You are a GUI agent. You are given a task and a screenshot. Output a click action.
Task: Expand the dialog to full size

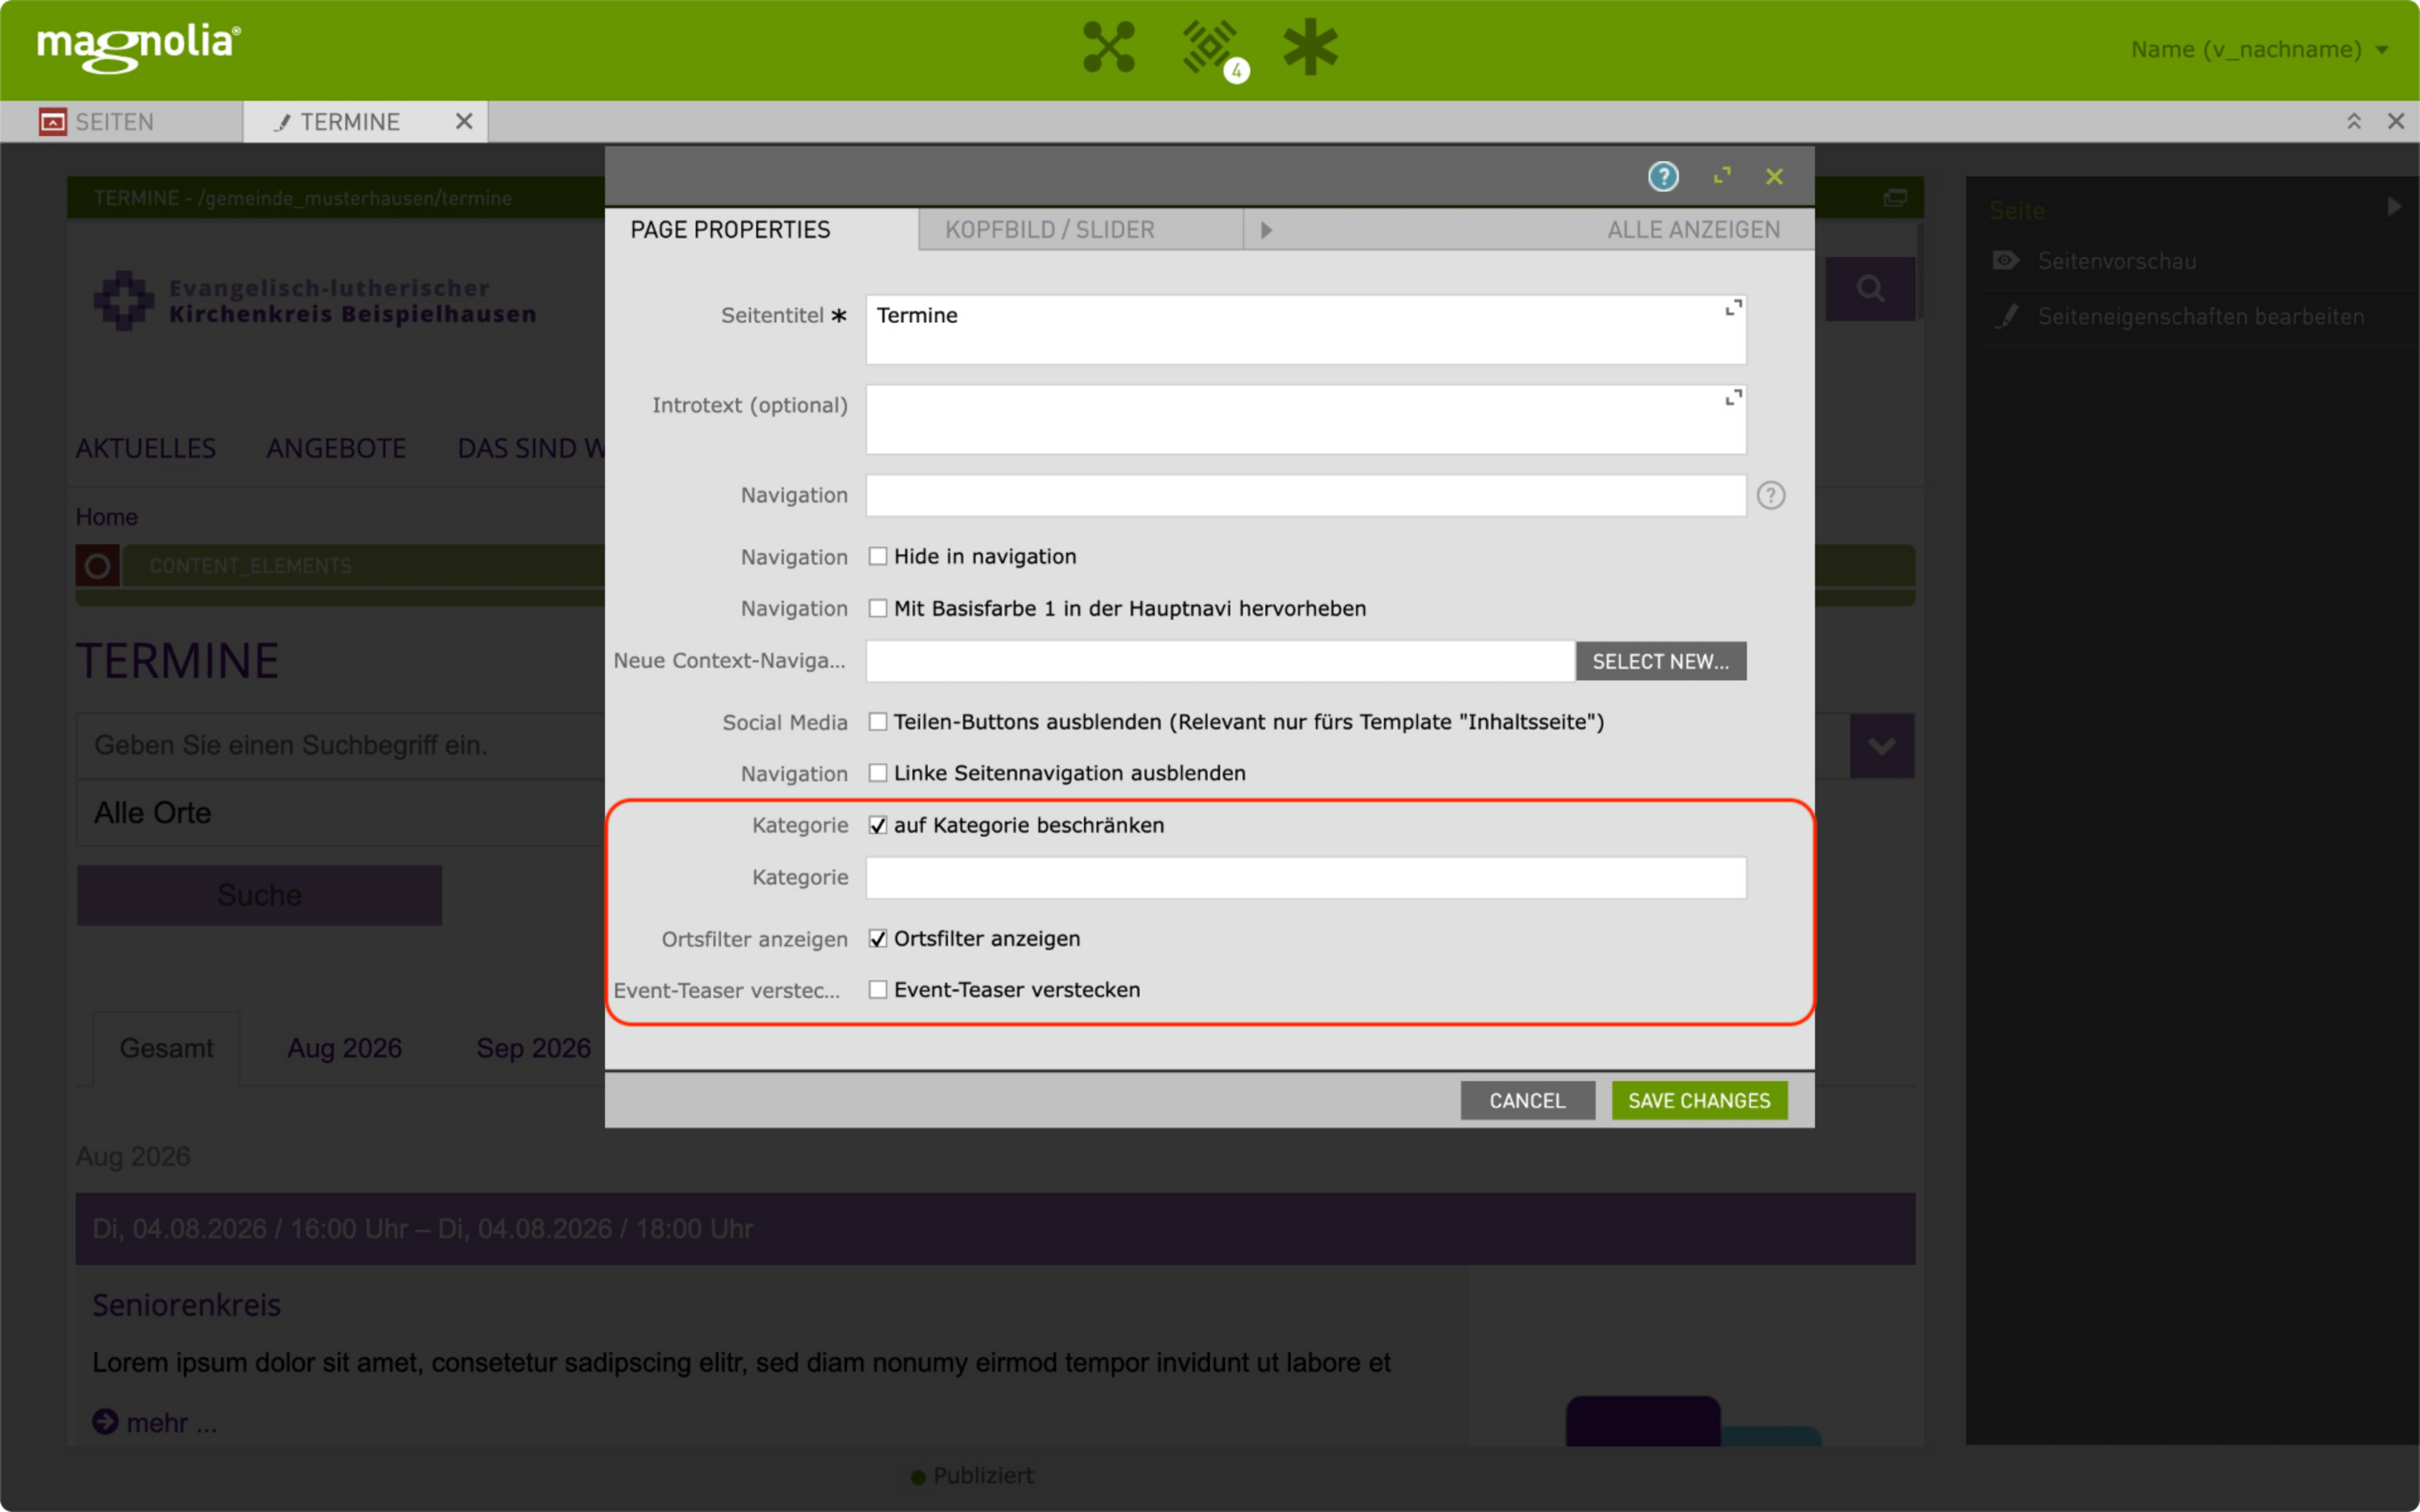click(x=1722, y=176)
